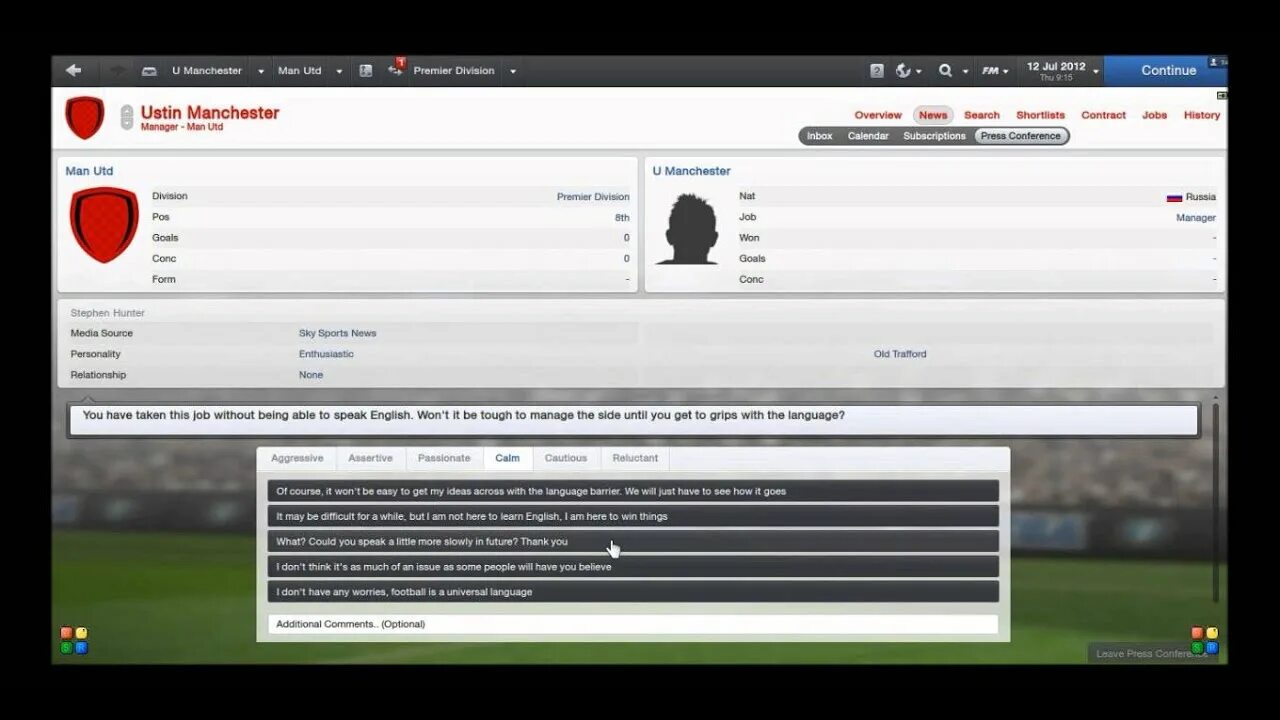This screenshot has width=1280, height=720.
Task: Click the Russia nationality flag
Action: click(1174, 197)
